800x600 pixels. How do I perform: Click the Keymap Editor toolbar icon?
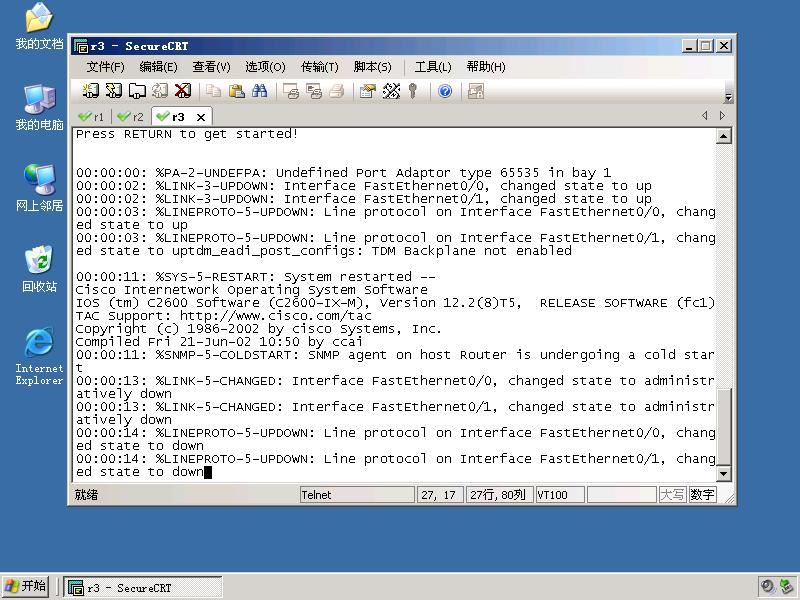pos(391,91)
